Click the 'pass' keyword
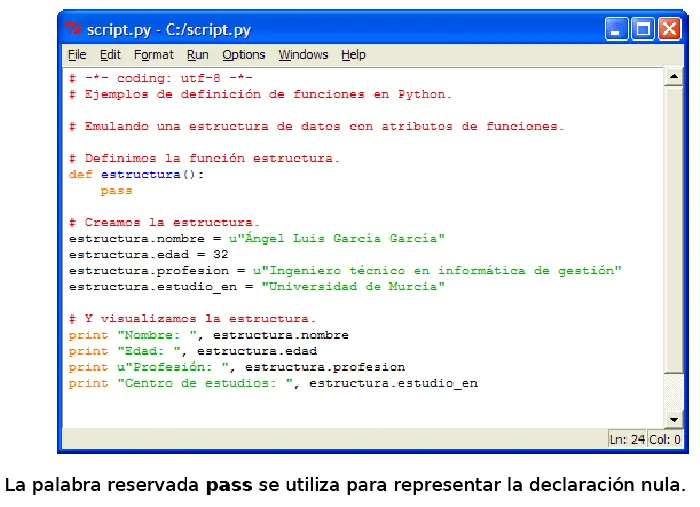Viewport: 700px width, 507px height. click(x=116, y=191)
